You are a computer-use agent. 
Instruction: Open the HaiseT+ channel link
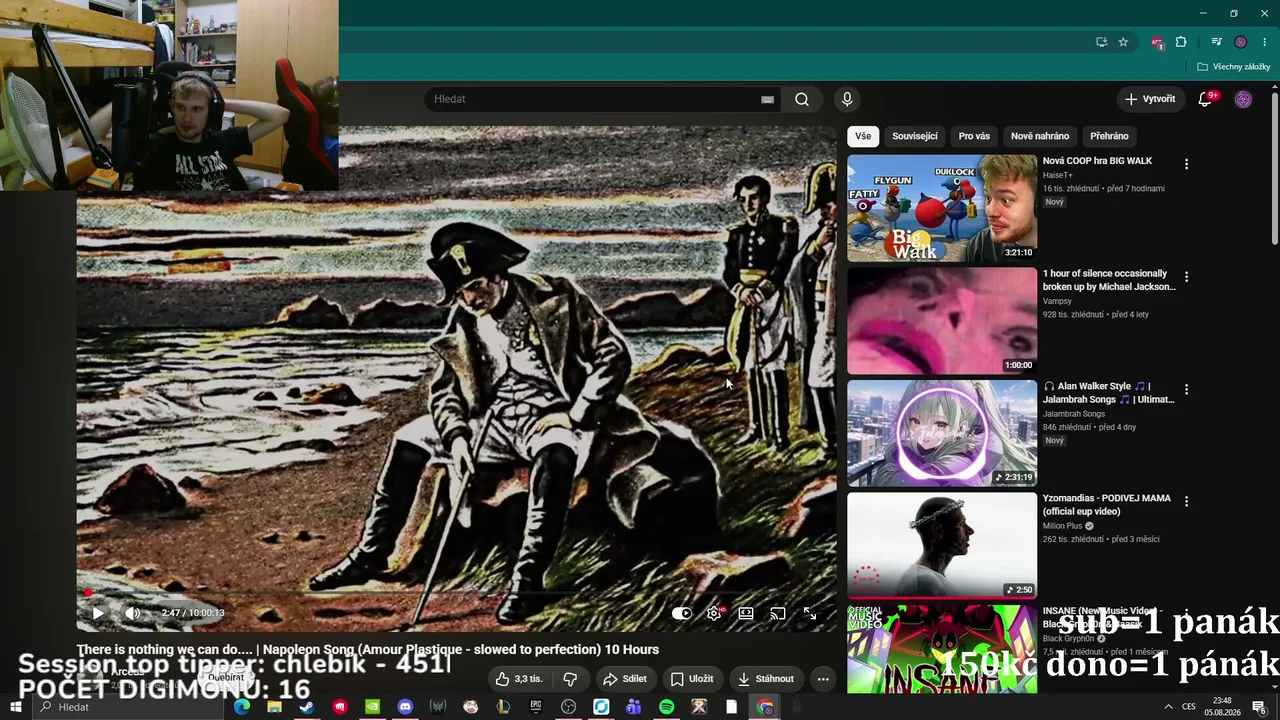click(x=1057, y=175)
